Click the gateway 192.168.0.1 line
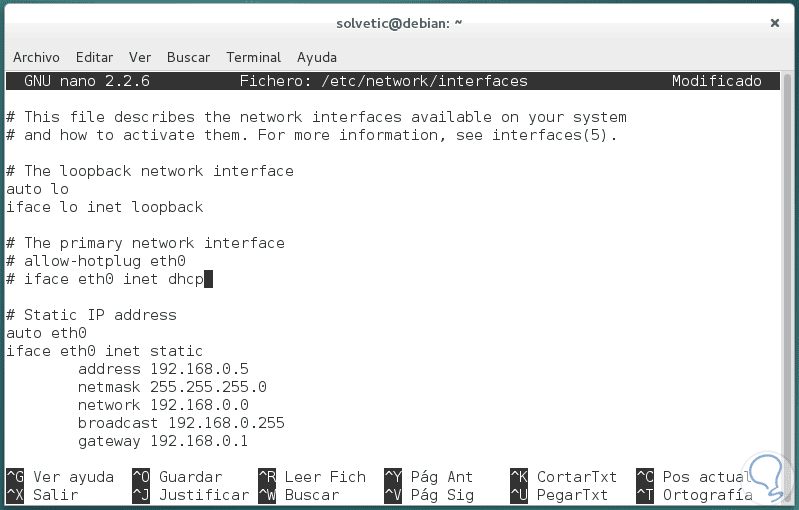The width and height of the screenshot is (799, 510). [x=163, y=441]
